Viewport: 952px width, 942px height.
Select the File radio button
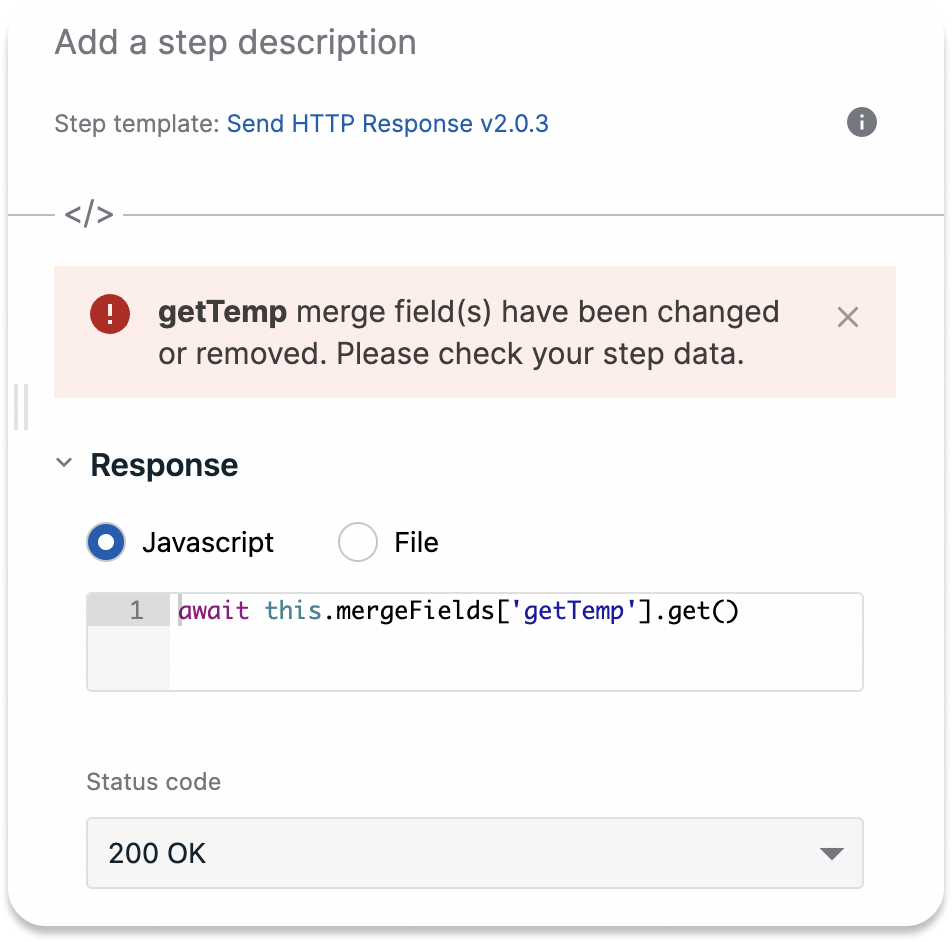(x=357, y=542)
